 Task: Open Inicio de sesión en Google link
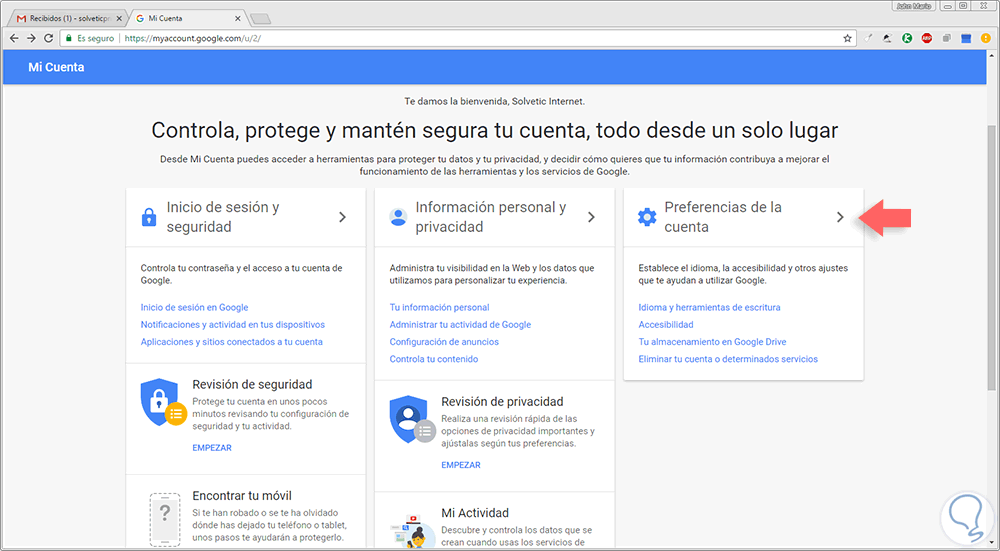pos(195,307)
